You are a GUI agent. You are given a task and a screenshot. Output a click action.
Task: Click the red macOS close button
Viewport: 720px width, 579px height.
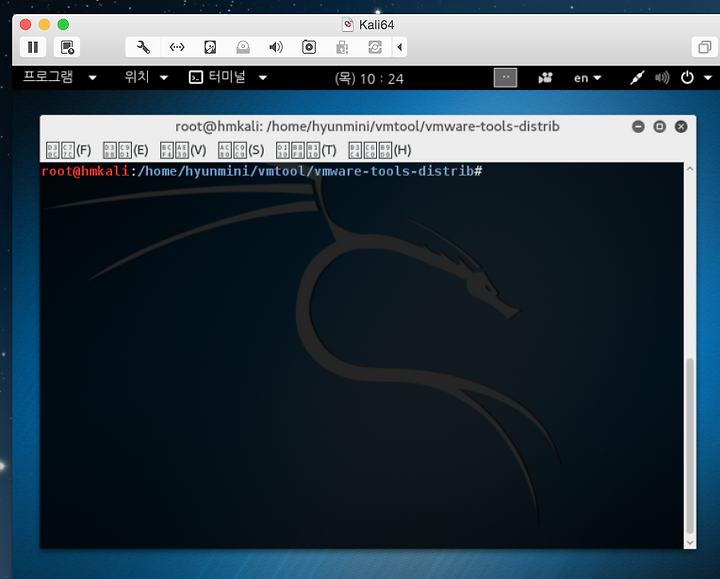point(25,24)
